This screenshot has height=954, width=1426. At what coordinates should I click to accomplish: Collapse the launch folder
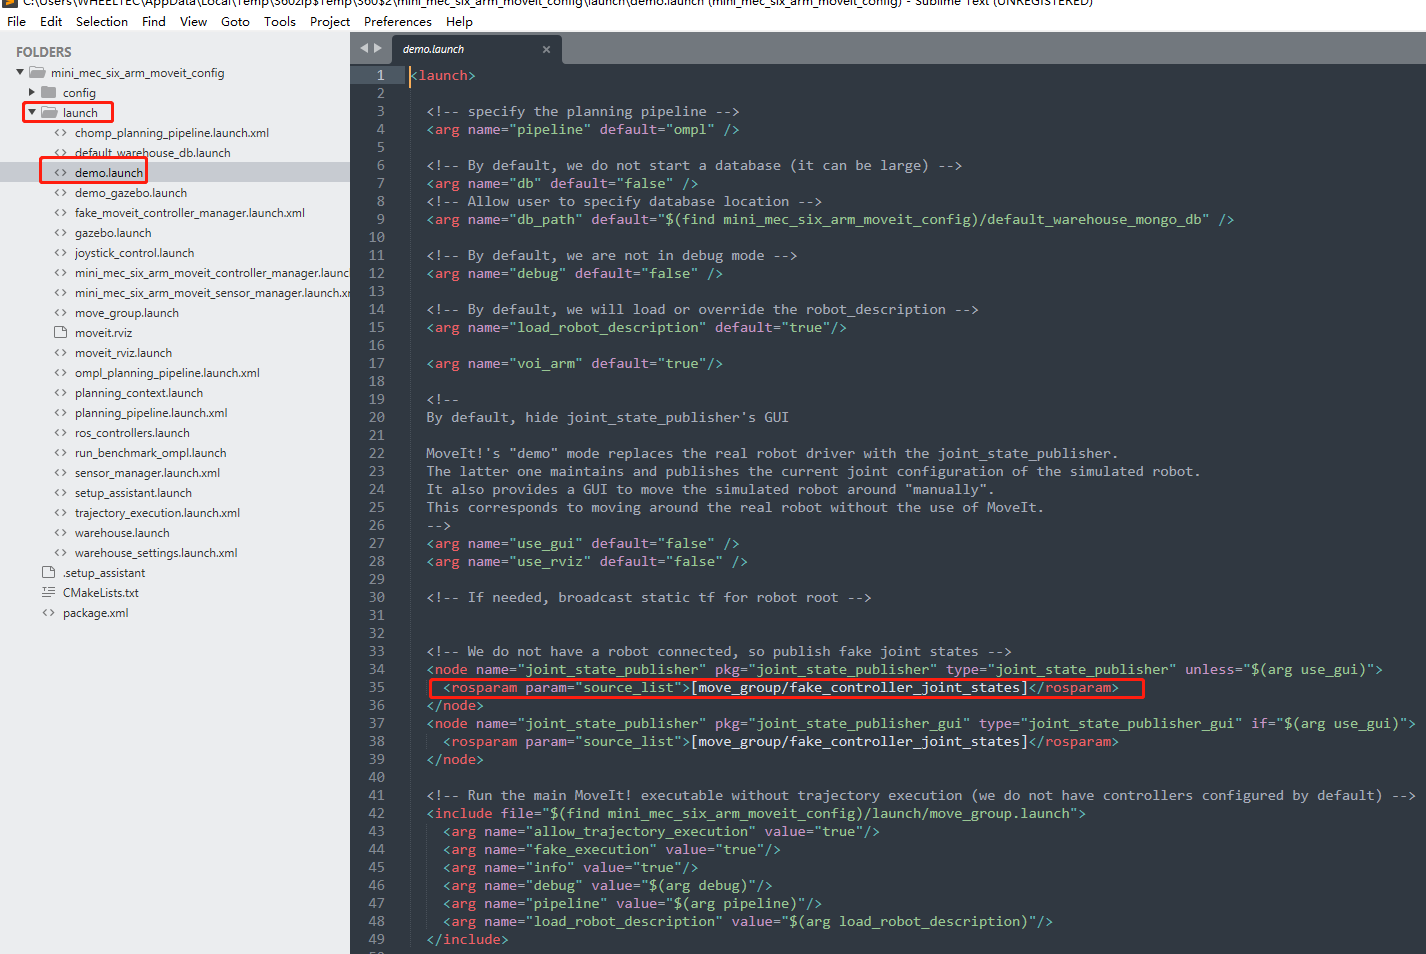click(x=32, y=112)
